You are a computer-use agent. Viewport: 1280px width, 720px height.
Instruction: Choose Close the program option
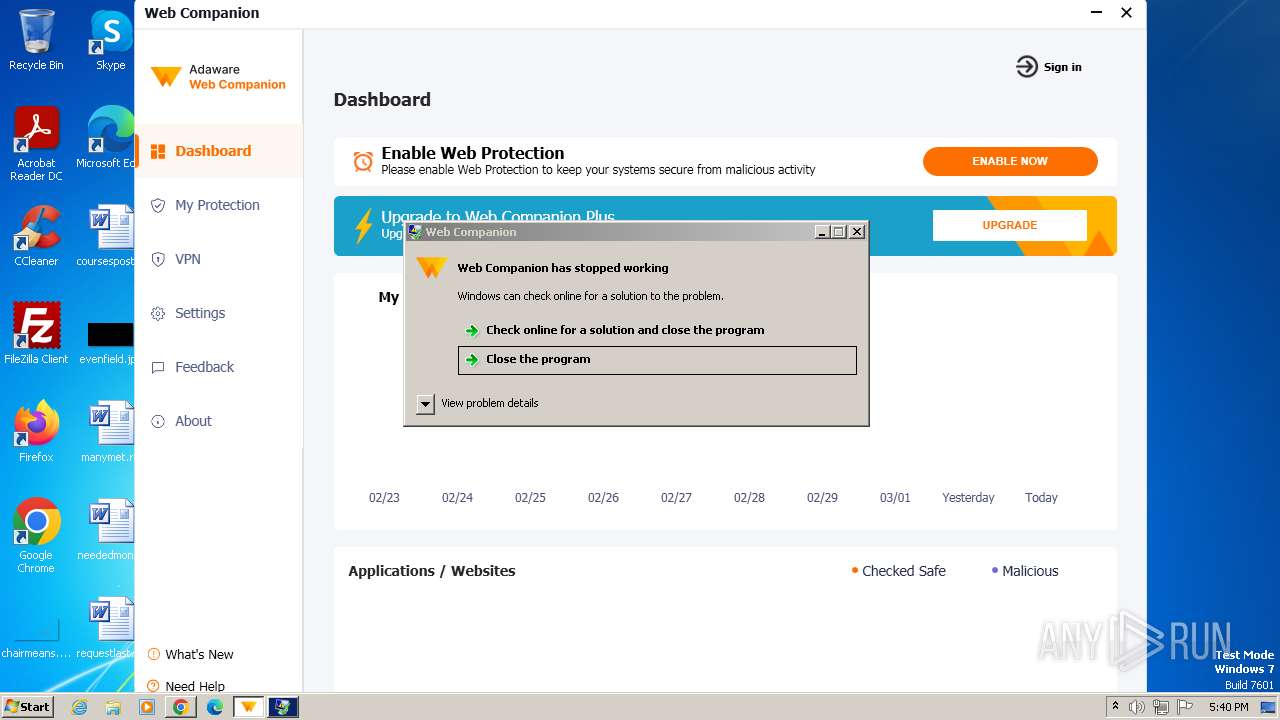(657, 360)
